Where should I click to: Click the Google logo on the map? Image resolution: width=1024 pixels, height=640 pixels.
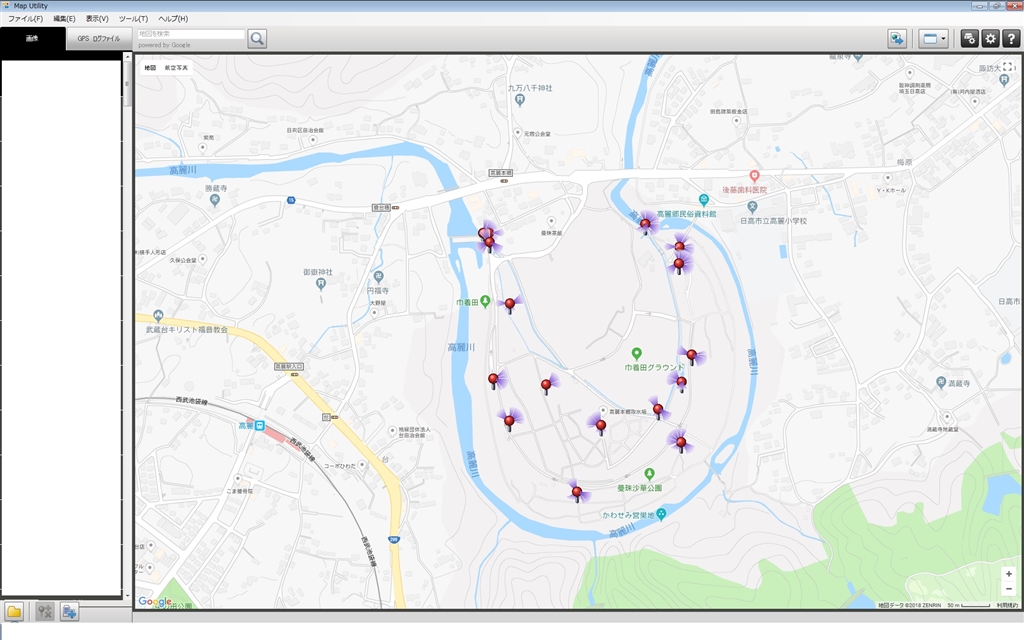155,602
